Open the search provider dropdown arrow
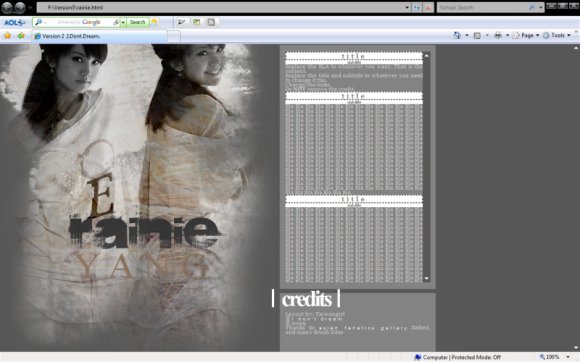This screenshot has height=362, width=580. 540,7
